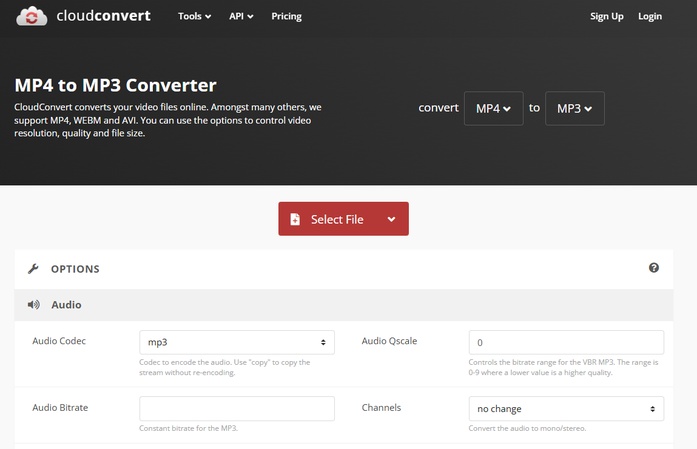
Task: Go to the Pricing page
Action: 286,16
